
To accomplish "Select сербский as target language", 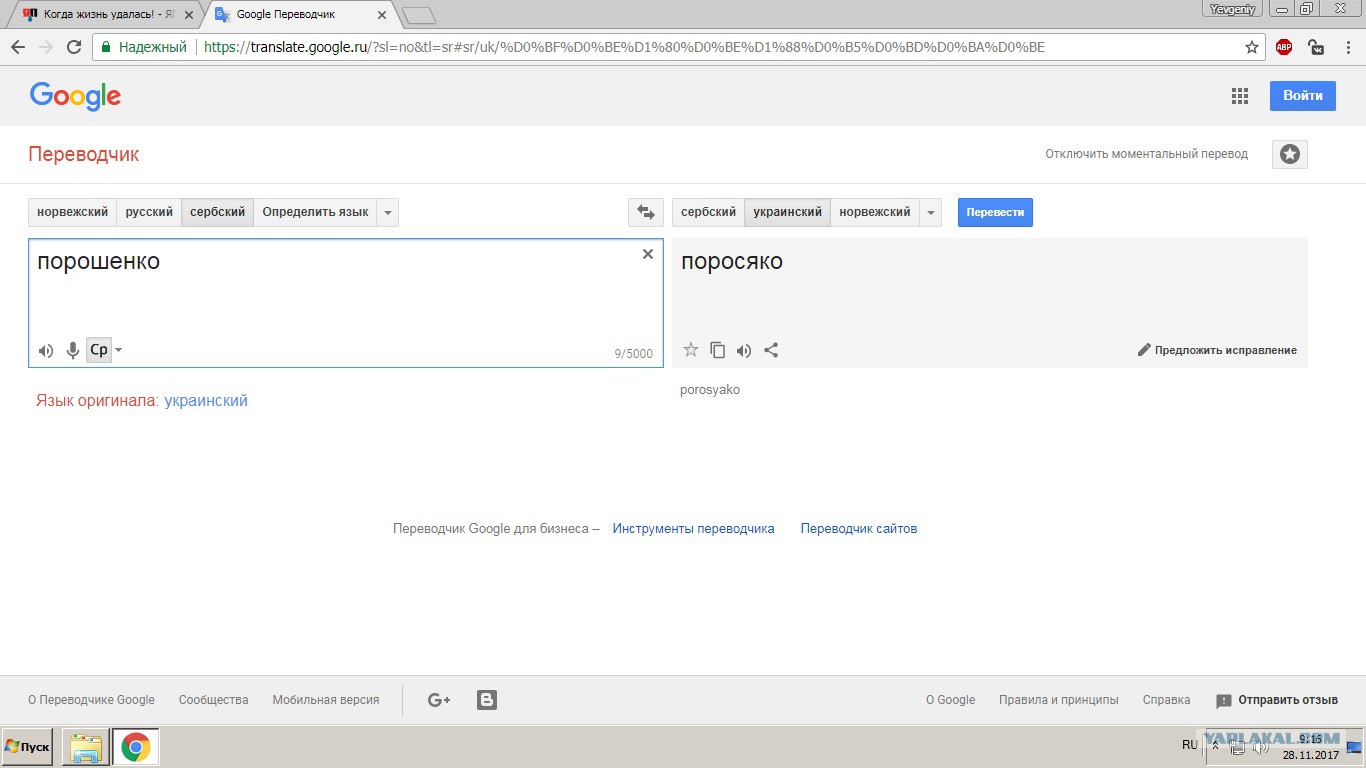I will (x=708, y=212).
